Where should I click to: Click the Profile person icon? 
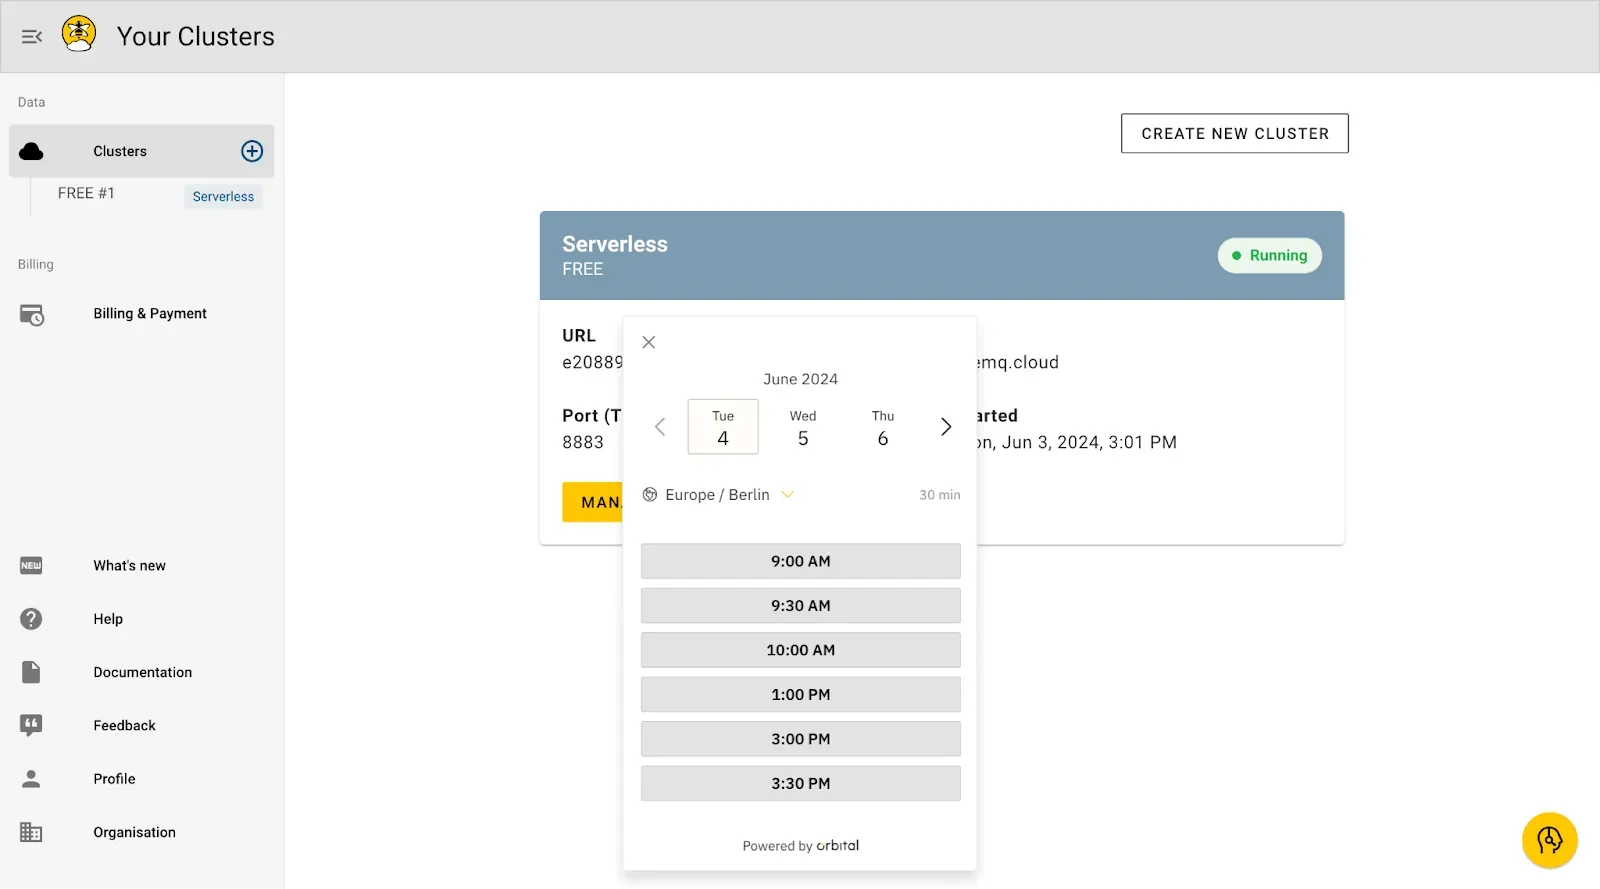pos(31,779)
